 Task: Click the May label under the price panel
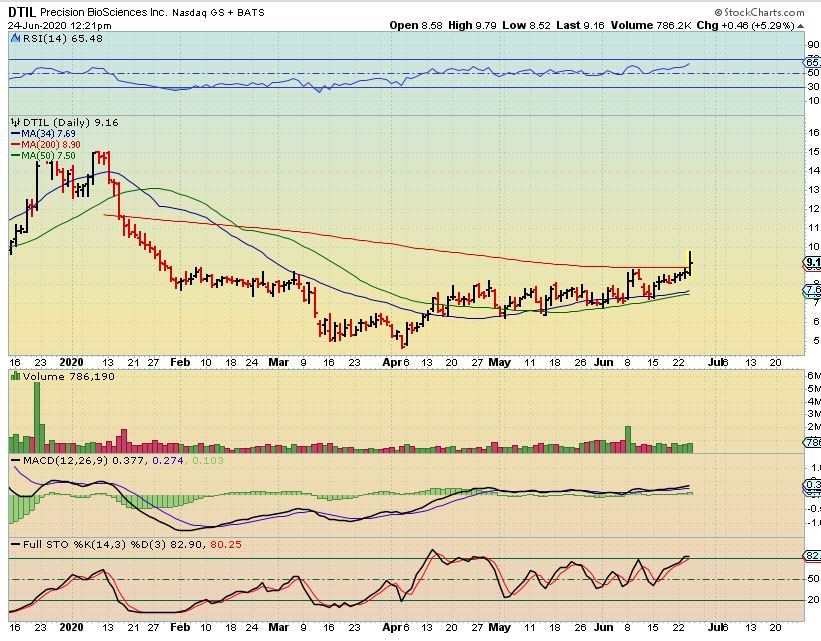coord(500,362)
